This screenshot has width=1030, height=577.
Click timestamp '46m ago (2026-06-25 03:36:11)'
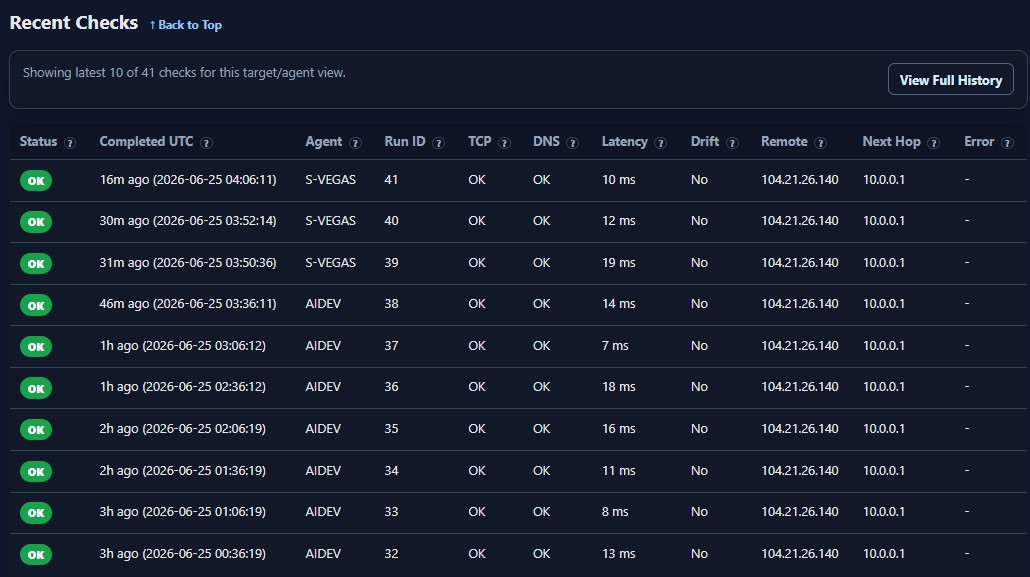(x=188, y=304)
